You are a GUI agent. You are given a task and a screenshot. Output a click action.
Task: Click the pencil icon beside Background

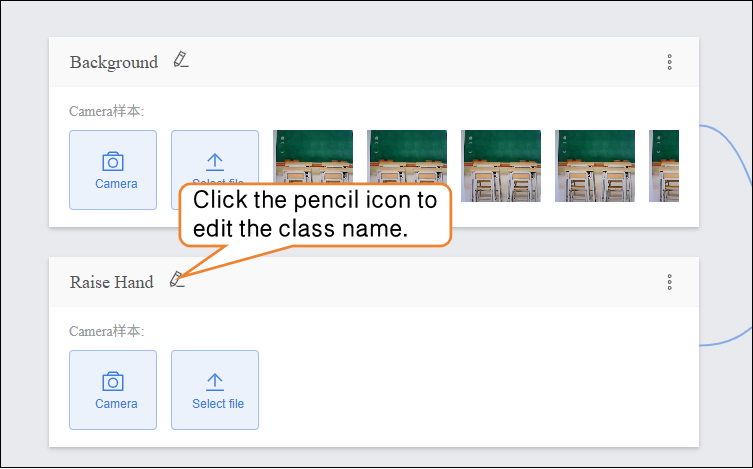pyautogui.click(x=180, y=60)
